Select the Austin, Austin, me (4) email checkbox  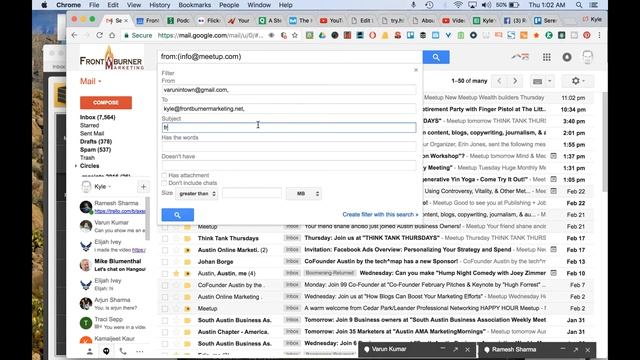pos(165,273)
